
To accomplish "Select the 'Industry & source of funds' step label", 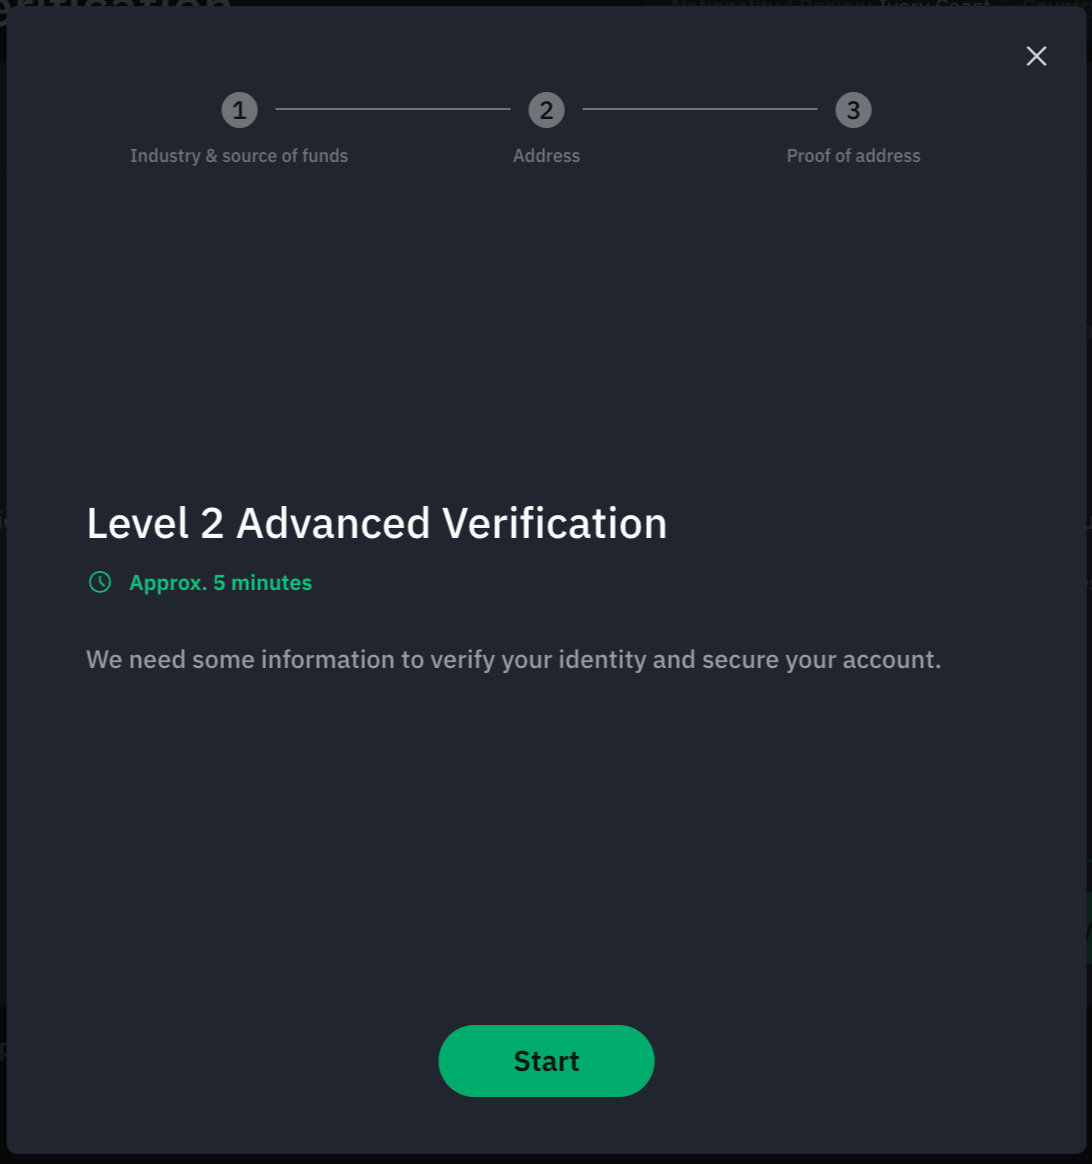I will [x=239, y=156].
